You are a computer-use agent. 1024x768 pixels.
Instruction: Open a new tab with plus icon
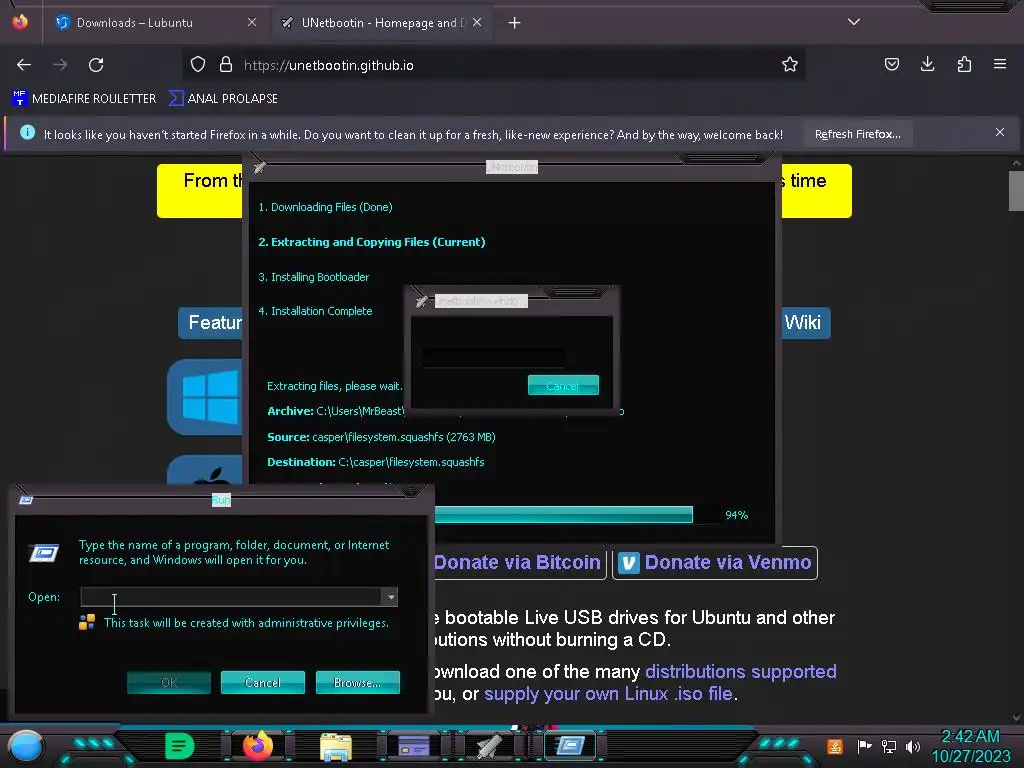(x=515, y=23)
